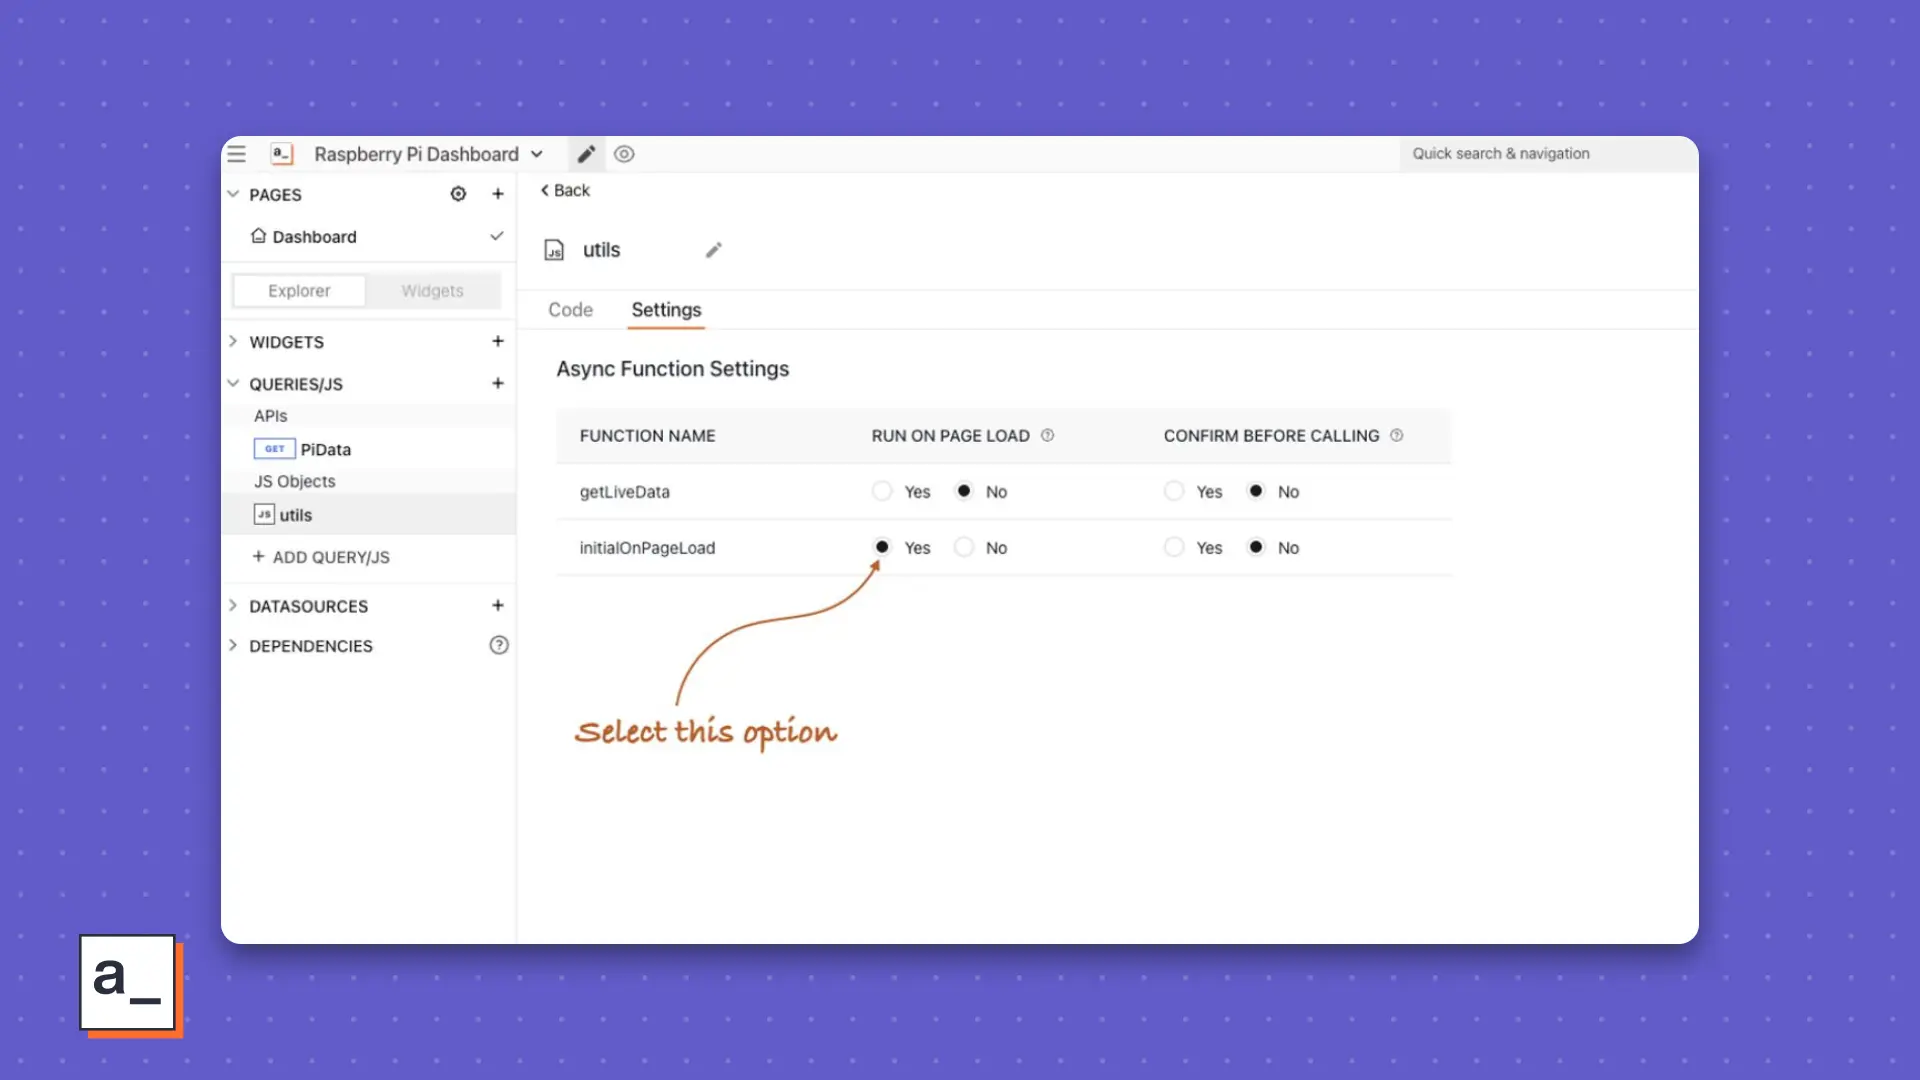Click the GET icon next to PiData
This screenshot has width=1920, height=1080.
(274, 448)
